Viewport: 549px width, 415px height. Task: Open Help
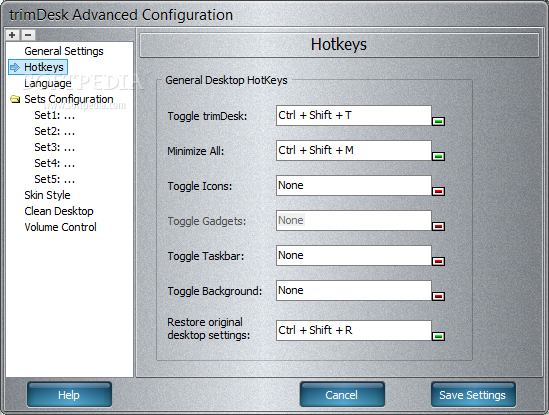[69, 395]
